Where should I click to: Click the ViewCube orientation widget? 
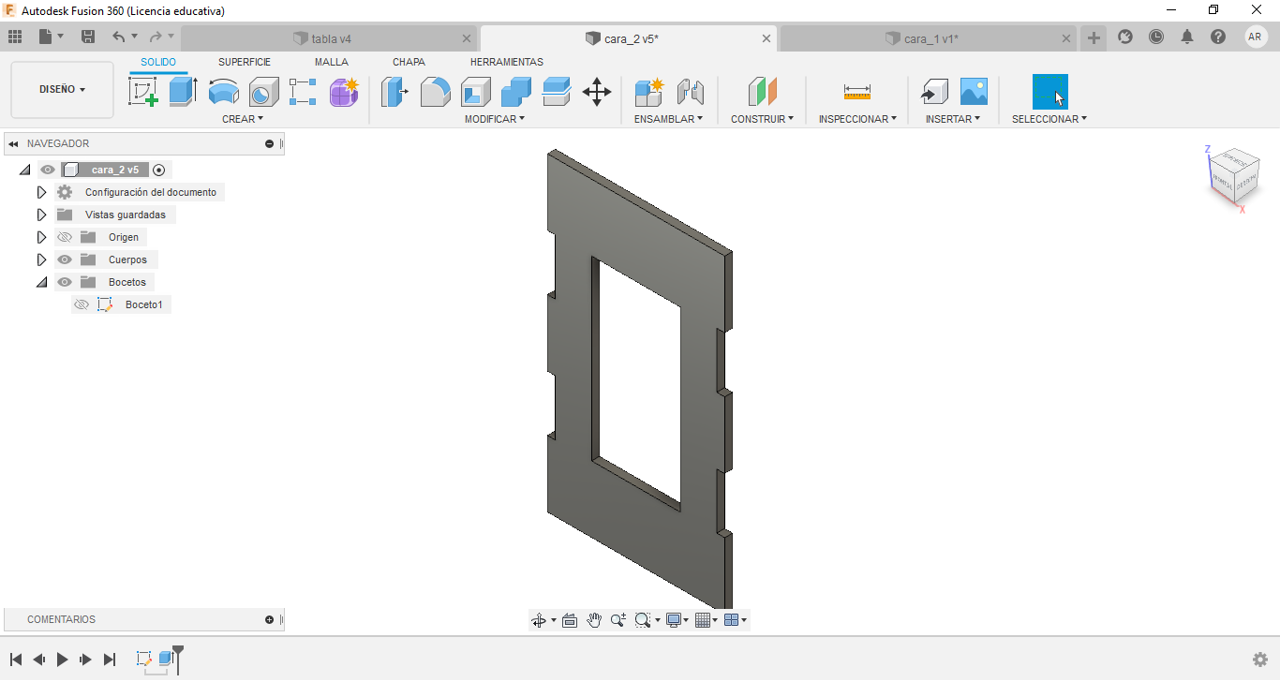tap(1234, 176)
